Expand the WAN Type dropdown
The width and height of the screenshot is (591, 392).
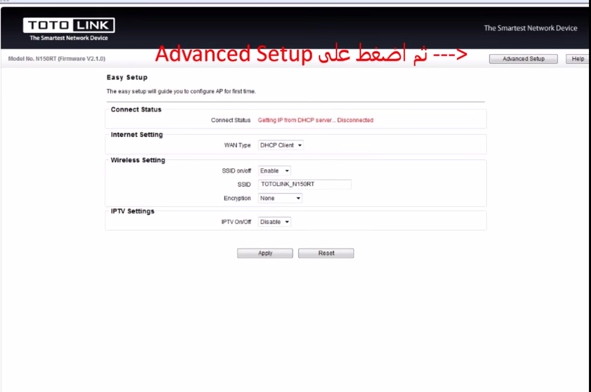pos(281,145)
